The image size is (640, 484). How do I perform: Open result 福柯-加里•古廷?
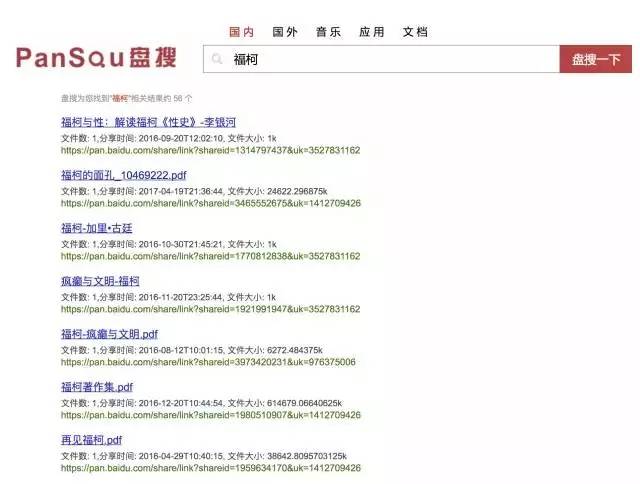tap(97, 228)
